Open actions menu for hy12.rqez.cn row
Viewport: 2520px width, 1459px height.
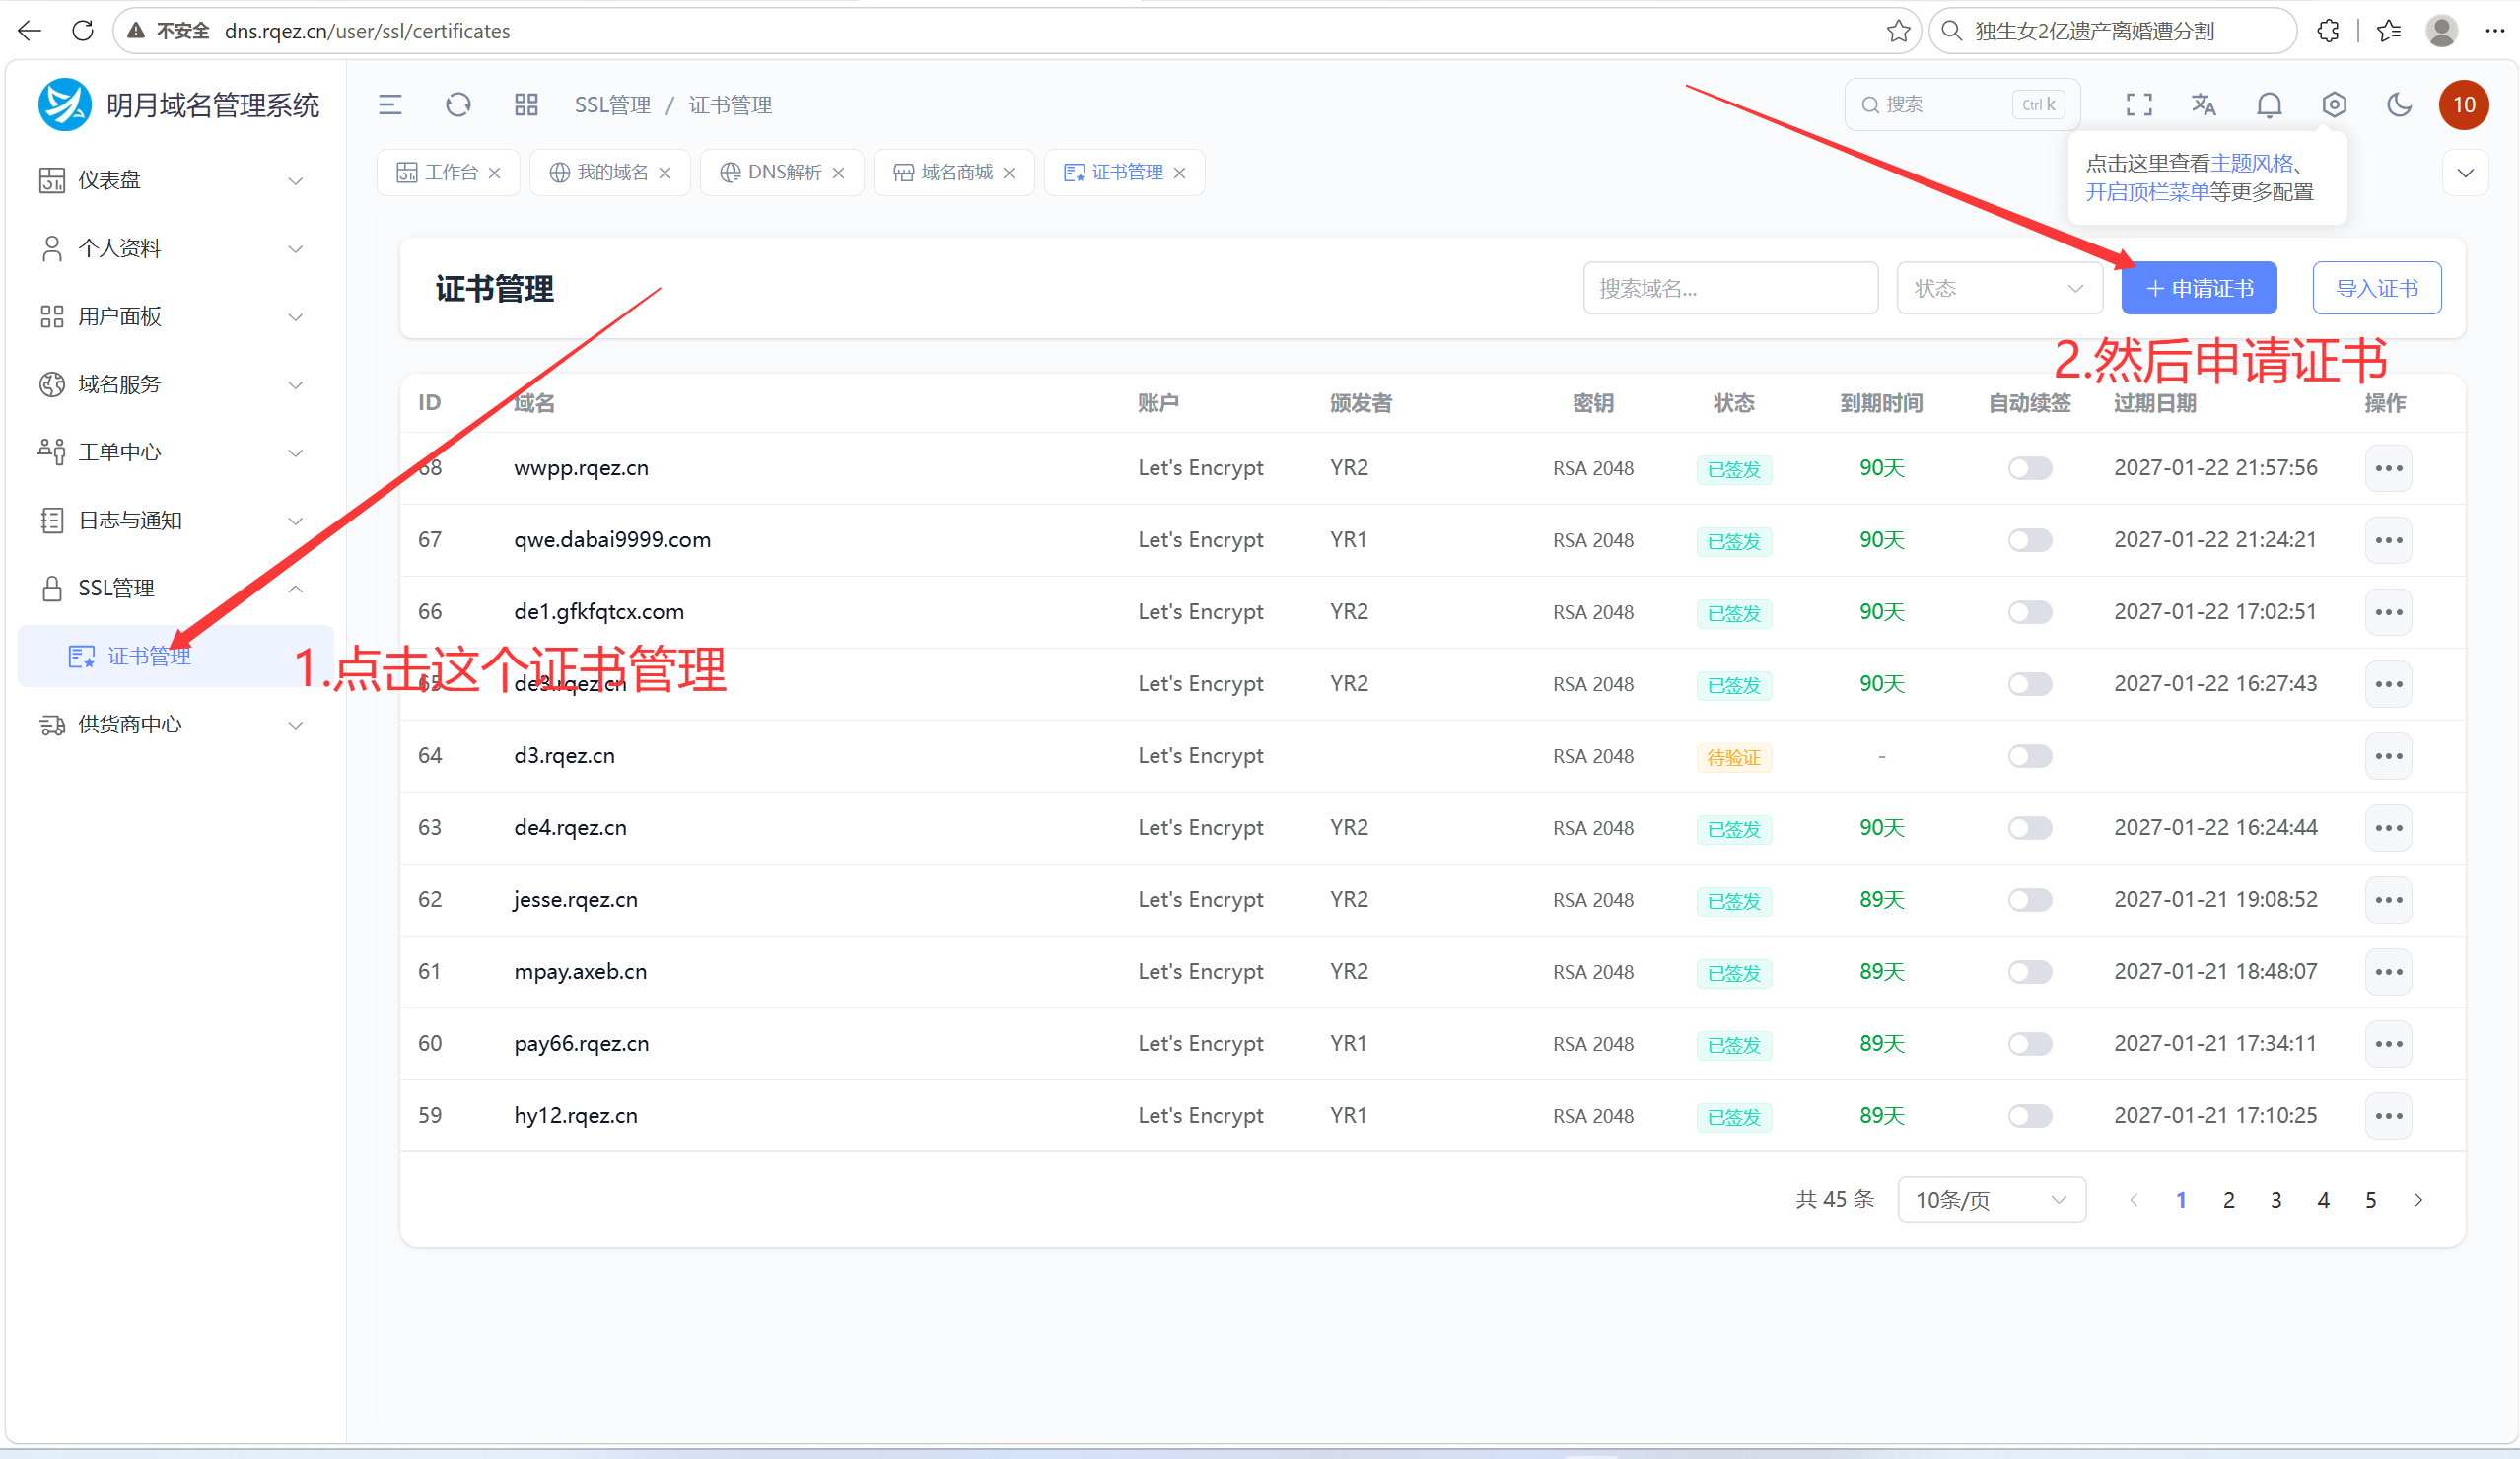coord(2388,1116)
